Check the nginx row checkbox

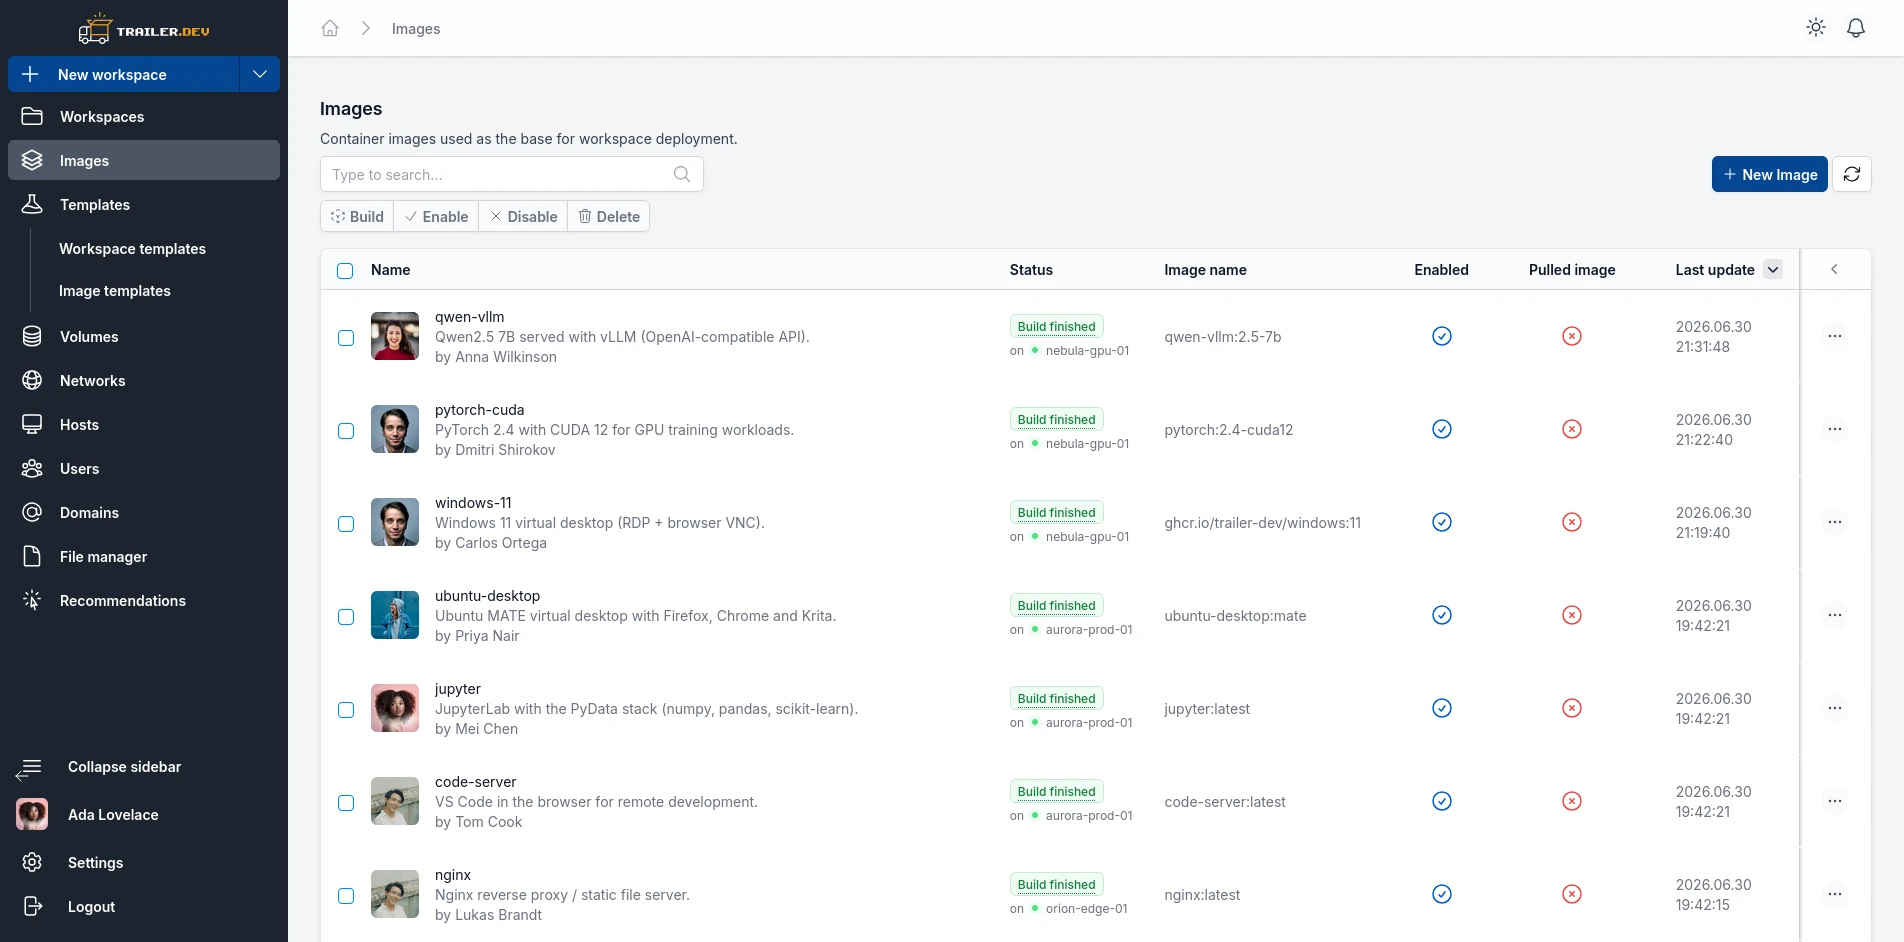(x=346, y=896)
